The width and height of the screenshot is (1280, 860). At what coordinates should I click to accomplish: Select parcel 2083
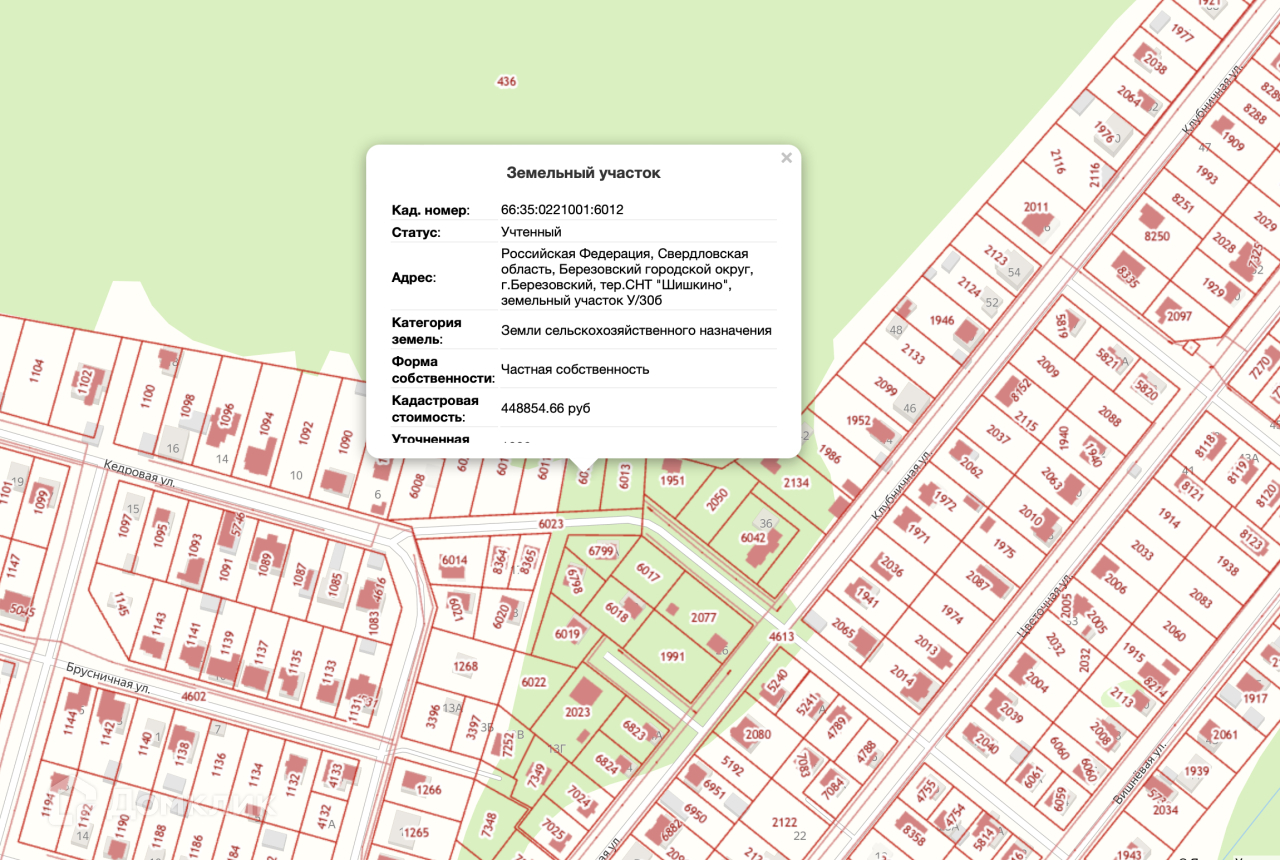click(x=1201, y=598)
